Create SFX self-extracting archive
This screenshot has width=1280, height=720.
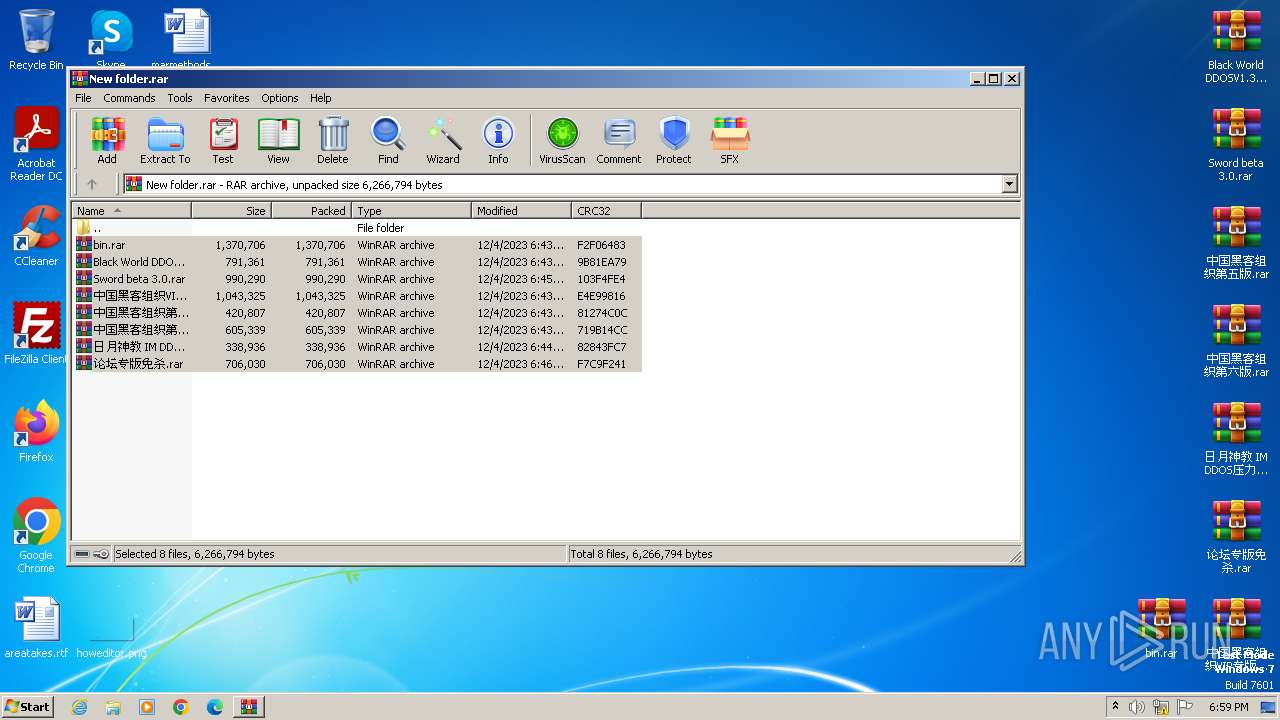tap(730, 140)
